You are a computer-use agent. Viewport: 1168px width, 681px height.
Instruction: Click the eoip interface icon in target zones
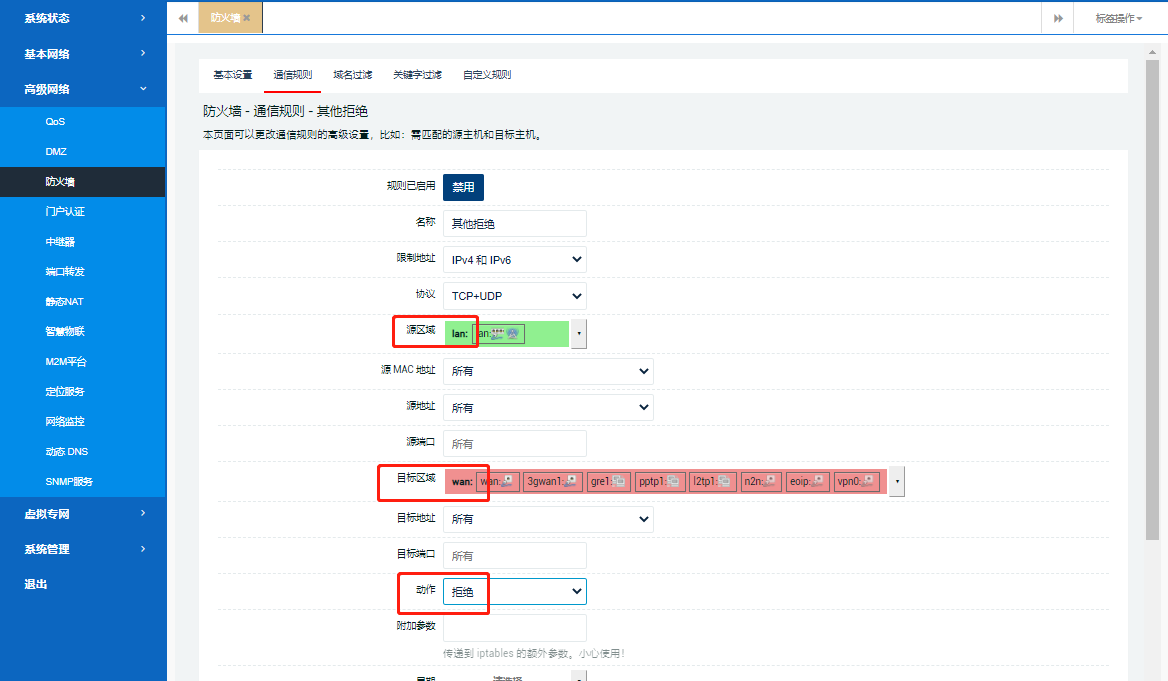click(817, 481)
